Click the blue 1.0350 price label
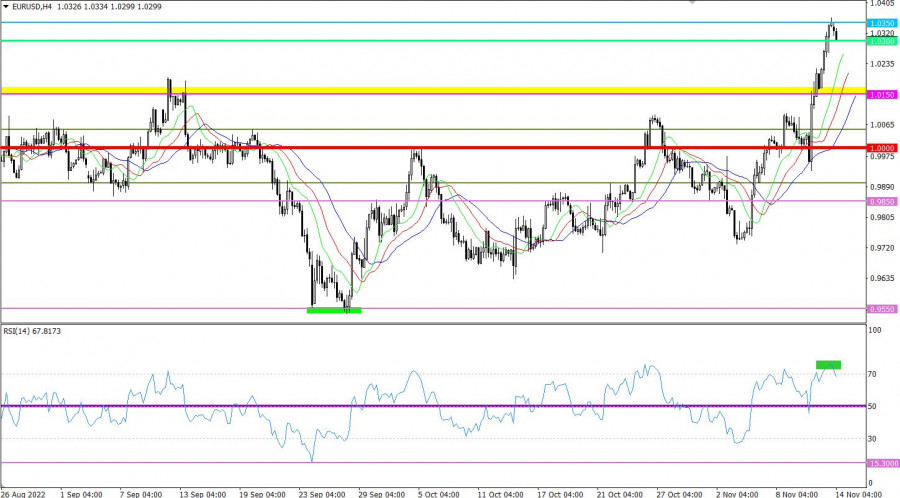This screenshot has height=498, width=900. coord(881,23)
